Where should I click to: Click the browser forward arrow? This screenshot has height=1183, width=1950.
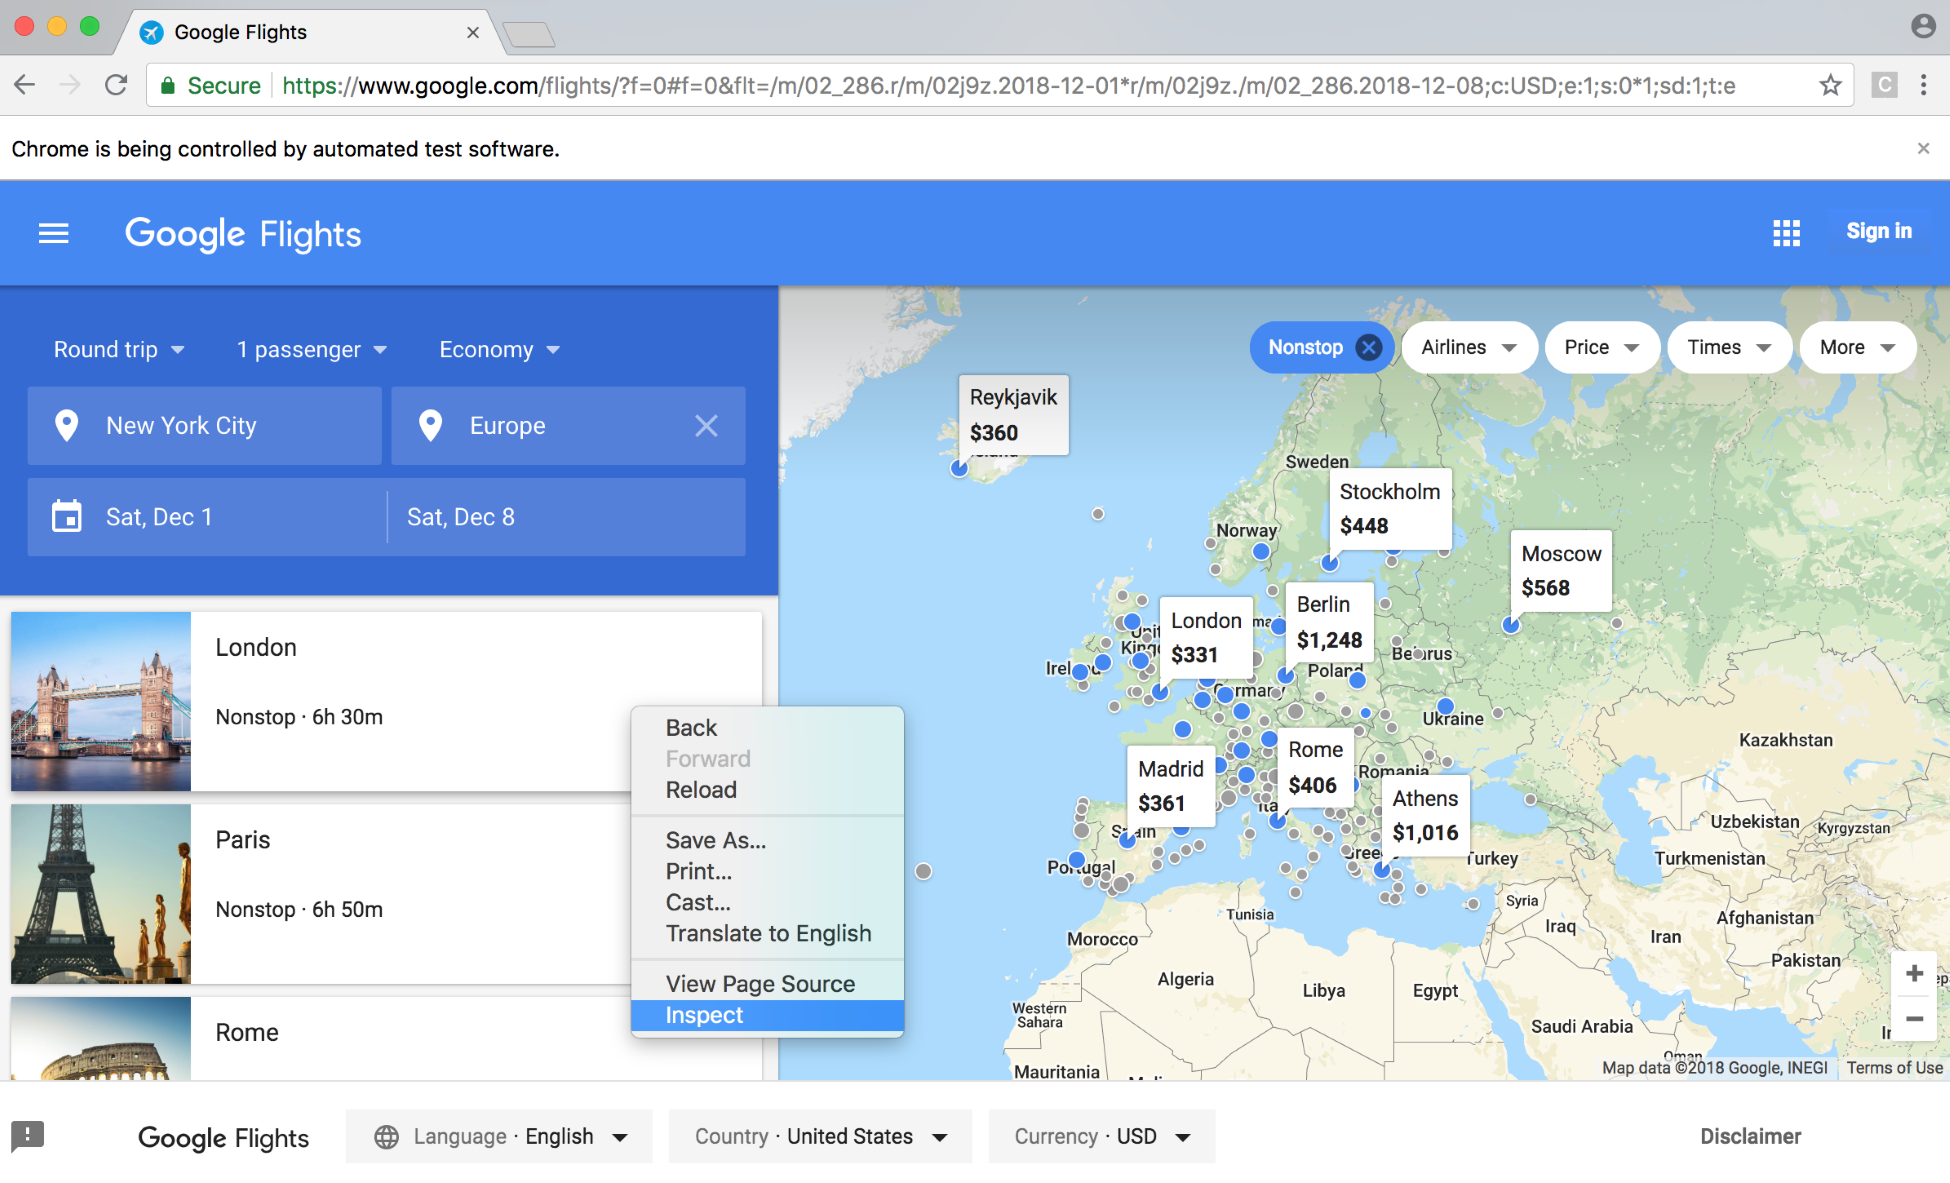(70, 85)
